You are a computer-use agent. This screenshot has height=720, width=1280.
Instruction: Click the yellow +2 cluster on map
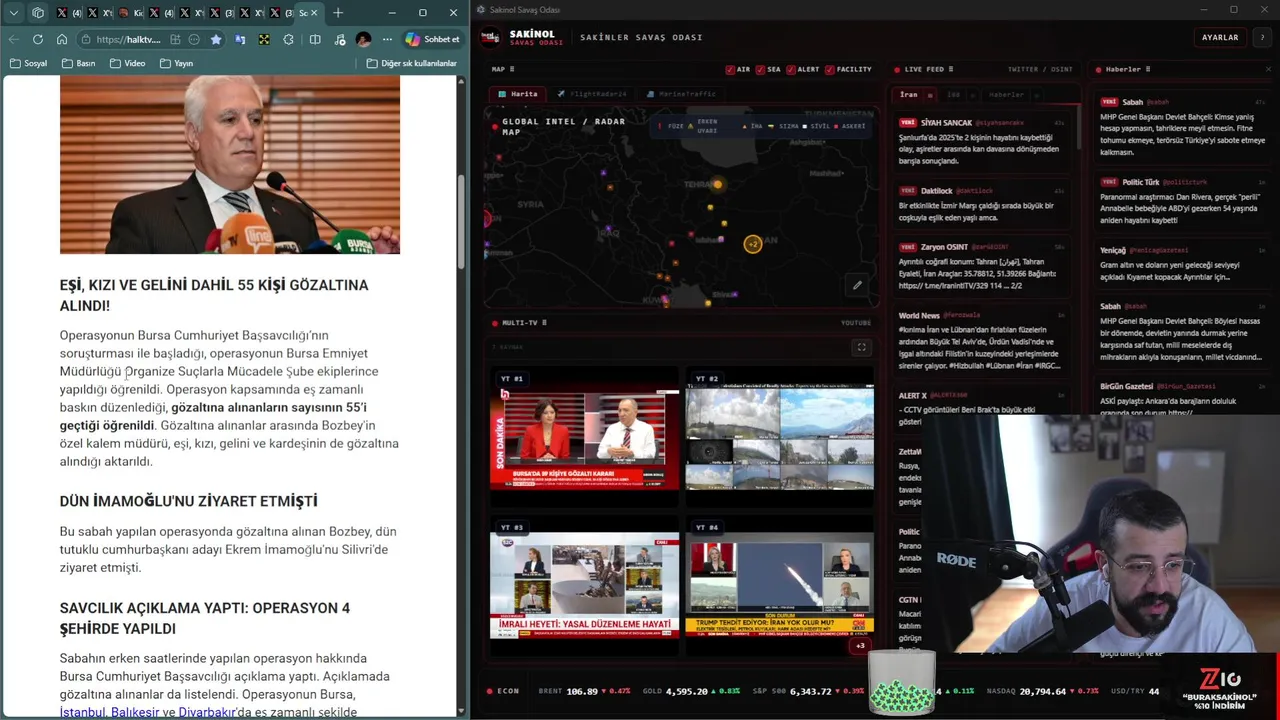[x=753, y=243]
